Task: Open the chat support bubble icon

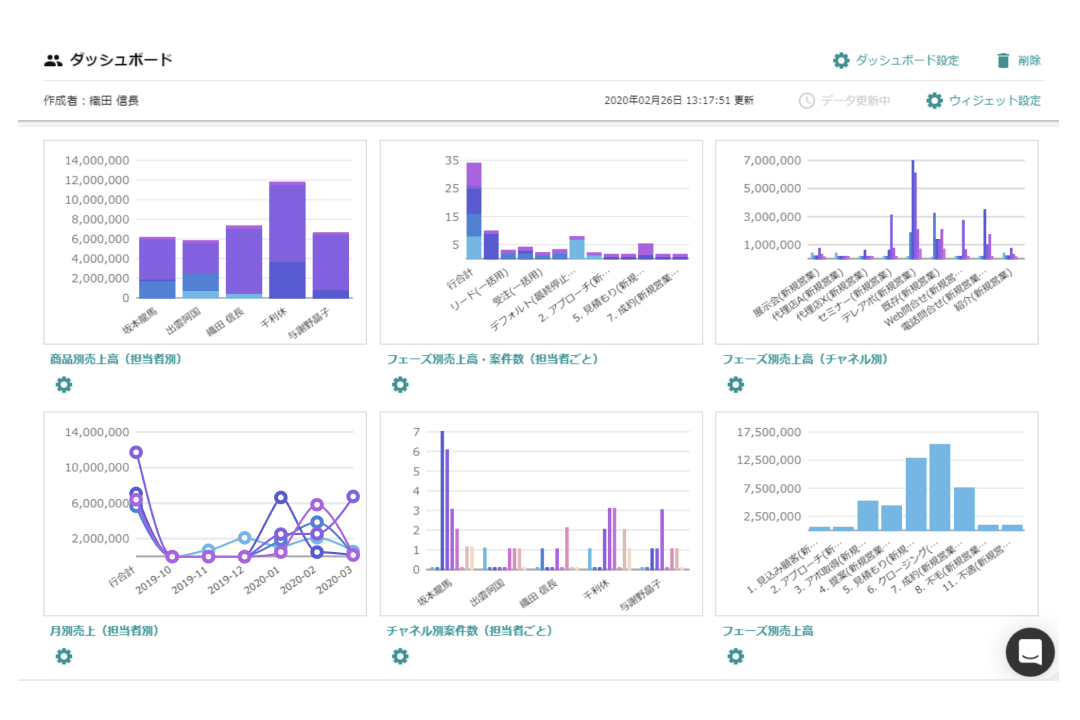Action: [1030, 652]
